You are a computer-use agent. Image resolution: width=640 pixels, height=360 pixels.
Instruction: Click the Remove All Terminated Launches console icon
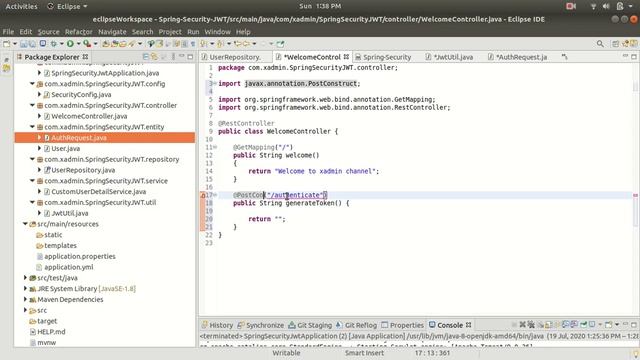coord(531,325)
